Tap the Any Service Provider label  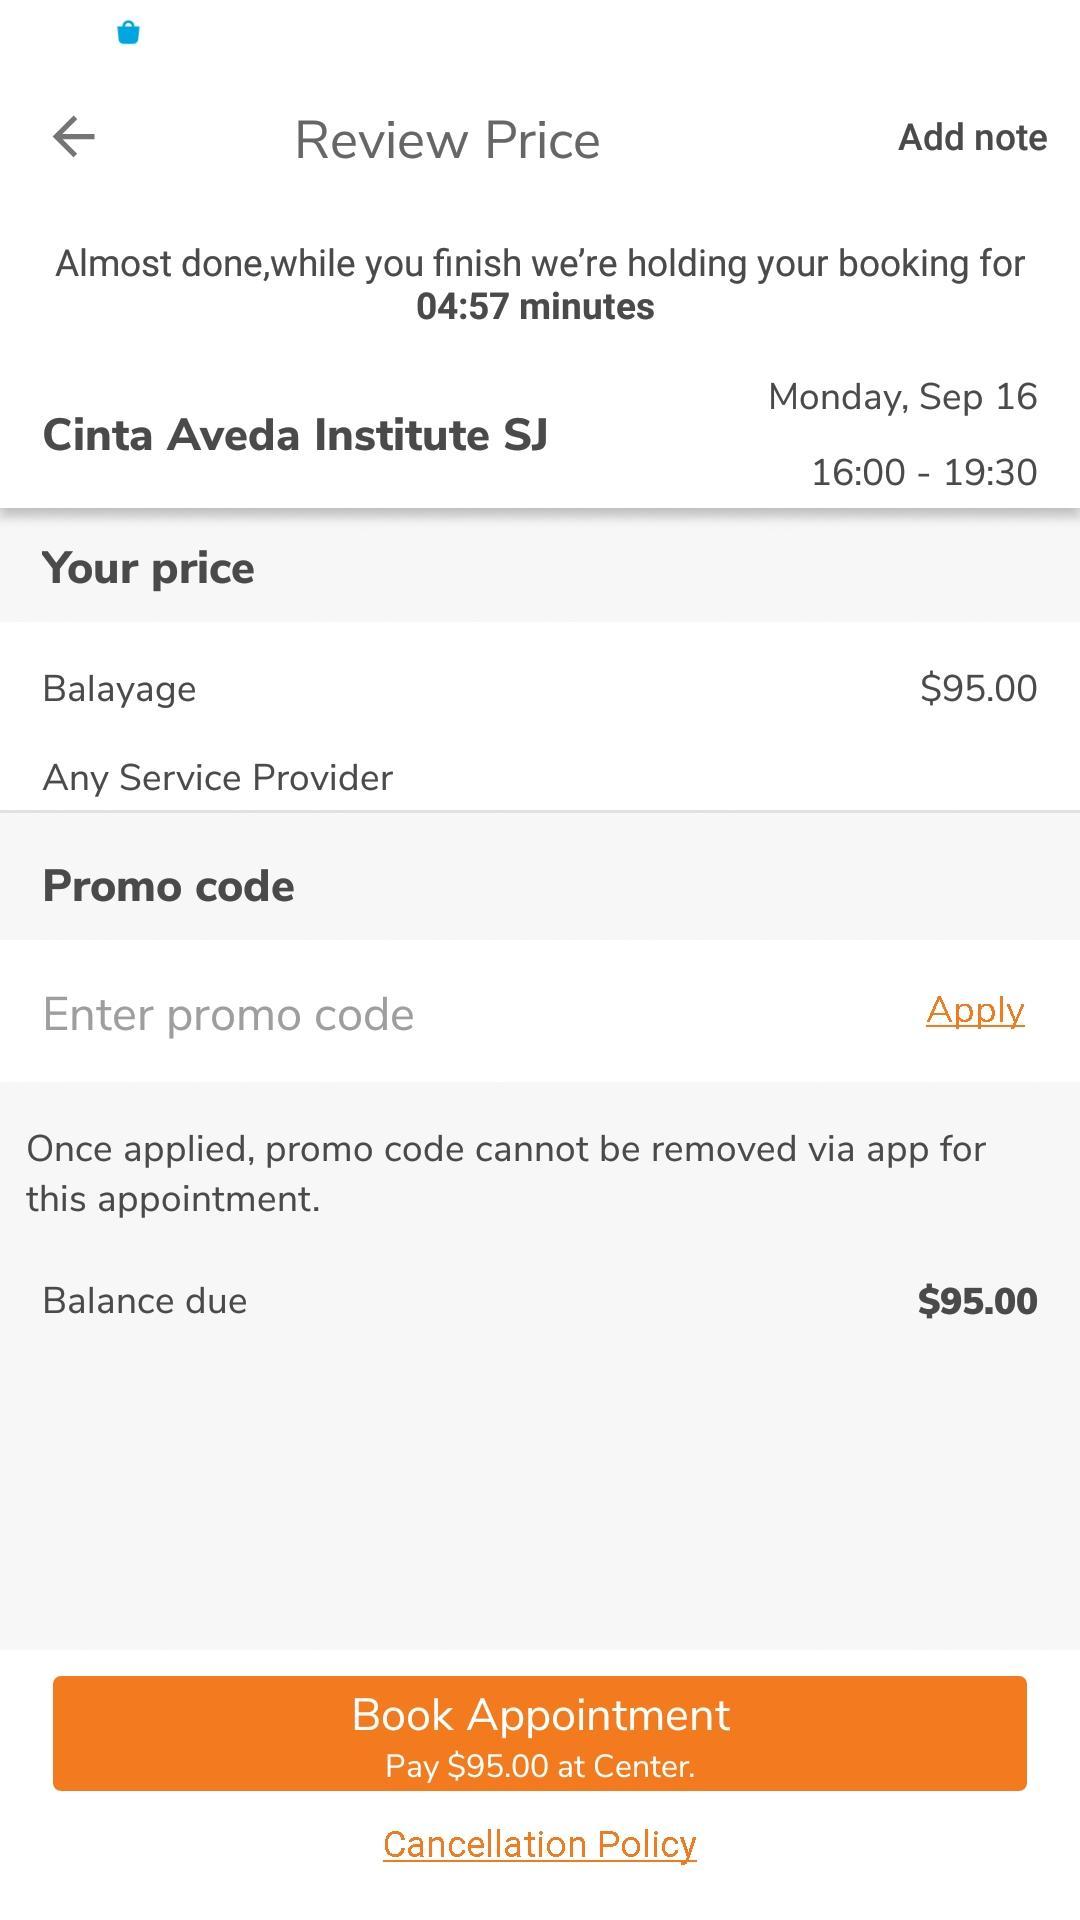(217, 778)
